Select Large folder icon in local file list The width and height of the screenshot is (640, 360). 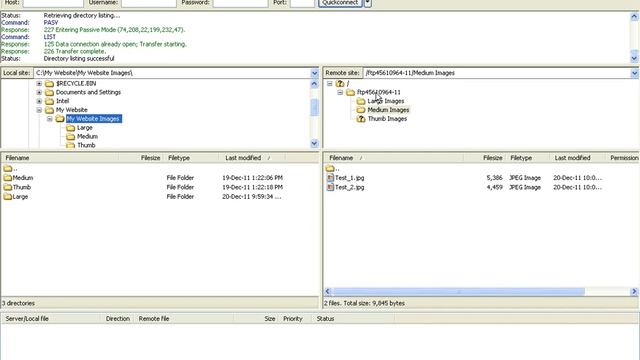(7, 196)
